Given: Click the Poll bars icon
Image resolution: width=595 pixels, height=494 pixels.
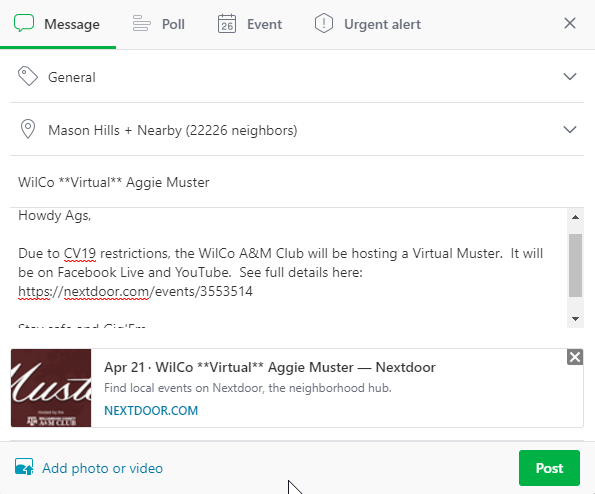Looking at the screenshot, I should tap(141, 24).
